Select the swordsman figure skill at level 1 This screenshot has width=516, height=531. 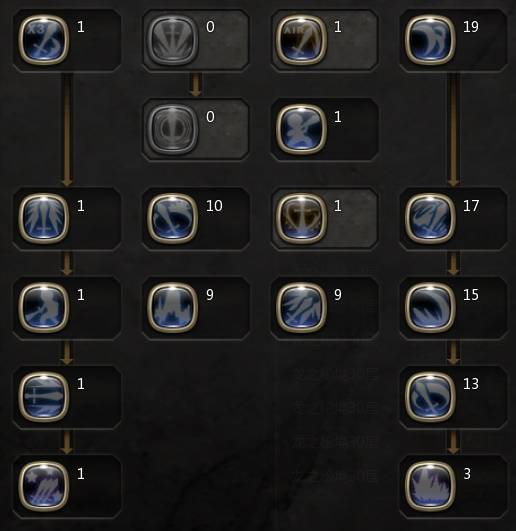coord(301,129)
